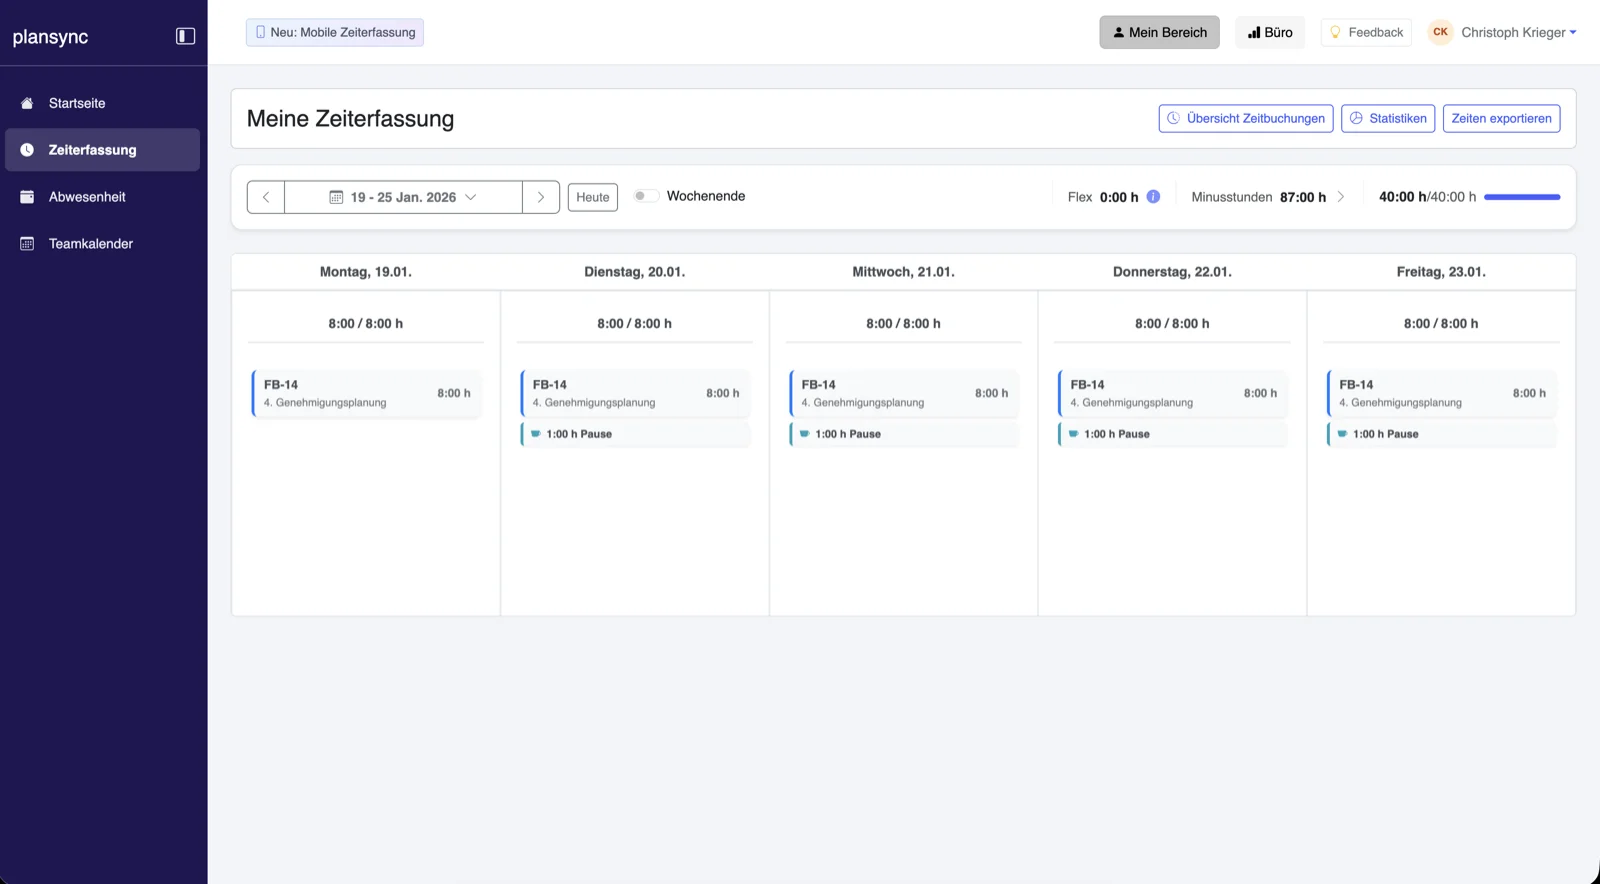Click the coffee cup icon on Dienstag pause

point(536,434)
